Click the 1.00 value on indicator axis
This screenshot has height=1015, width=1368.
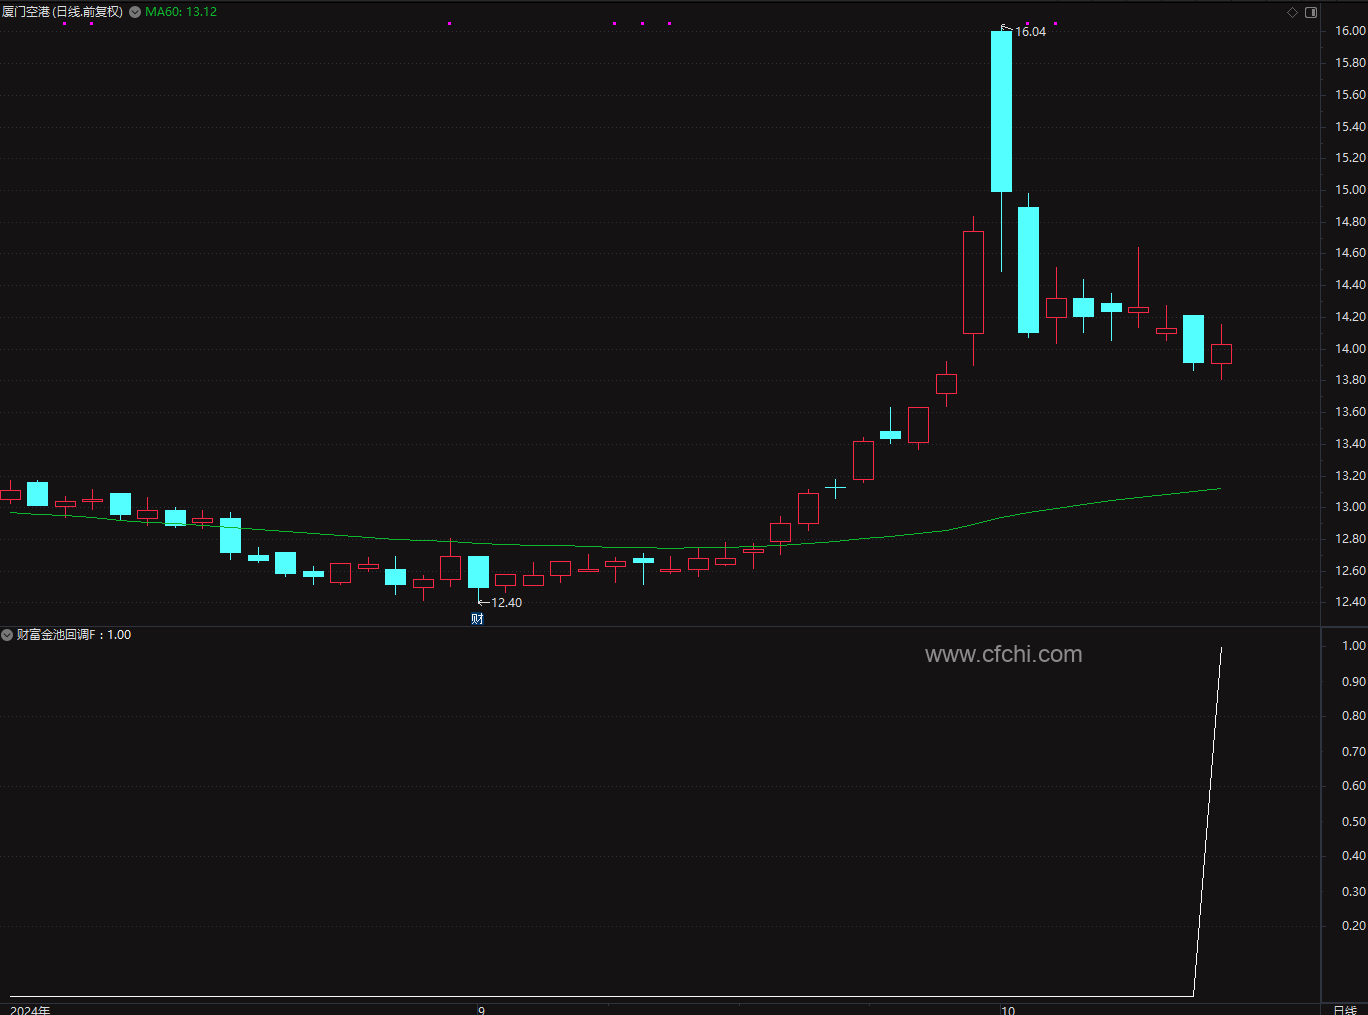1354,646
